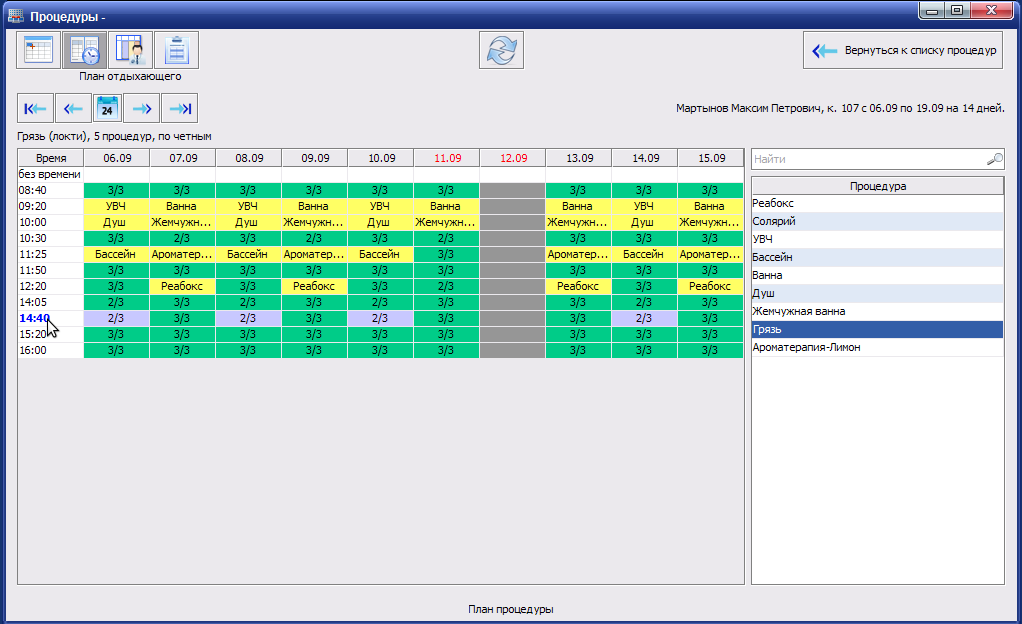The height and width of the screenshot is (624, 1022).
Task: Open the calendar table view icon
Action: (38, 50)
